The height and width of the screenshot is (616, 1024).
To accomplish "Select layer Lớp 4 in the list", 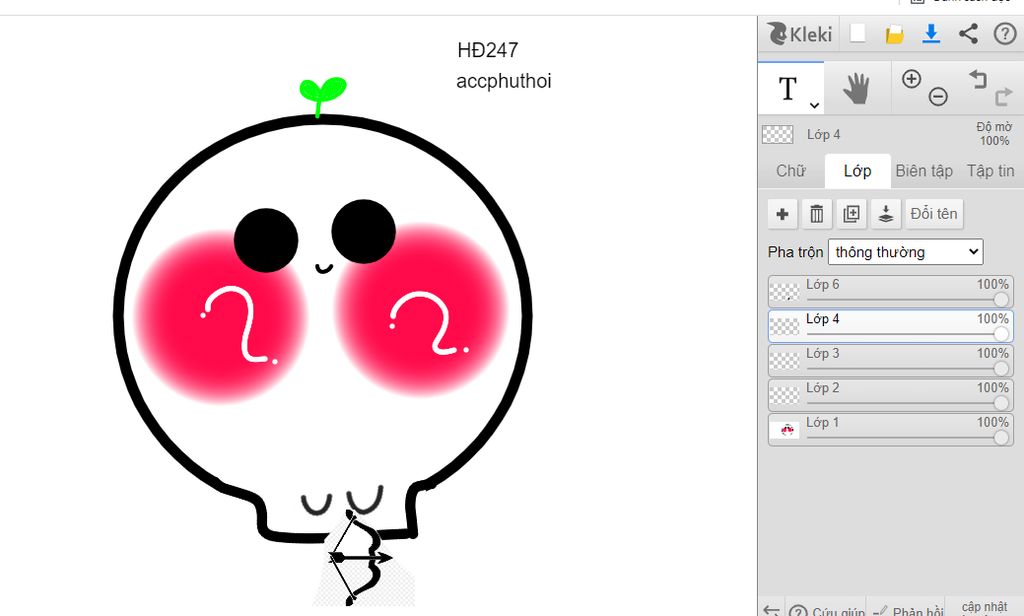I will (891, 326).
